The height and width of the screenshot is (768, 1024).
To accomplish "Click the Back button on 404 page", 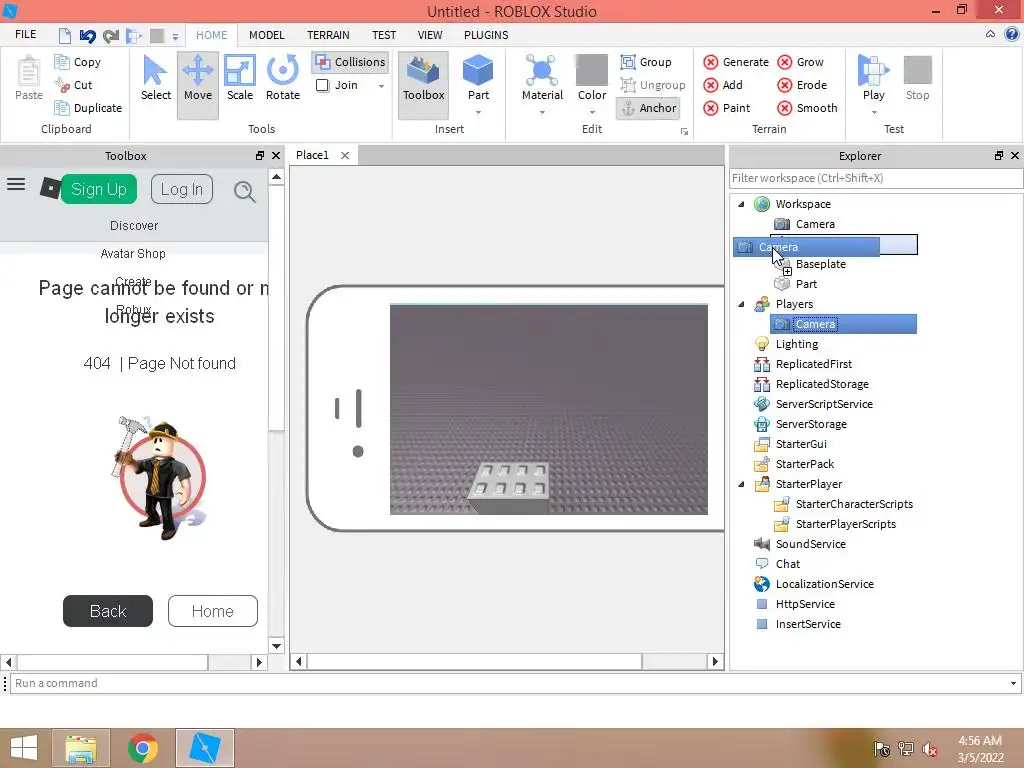I will [x=108, y=611].
